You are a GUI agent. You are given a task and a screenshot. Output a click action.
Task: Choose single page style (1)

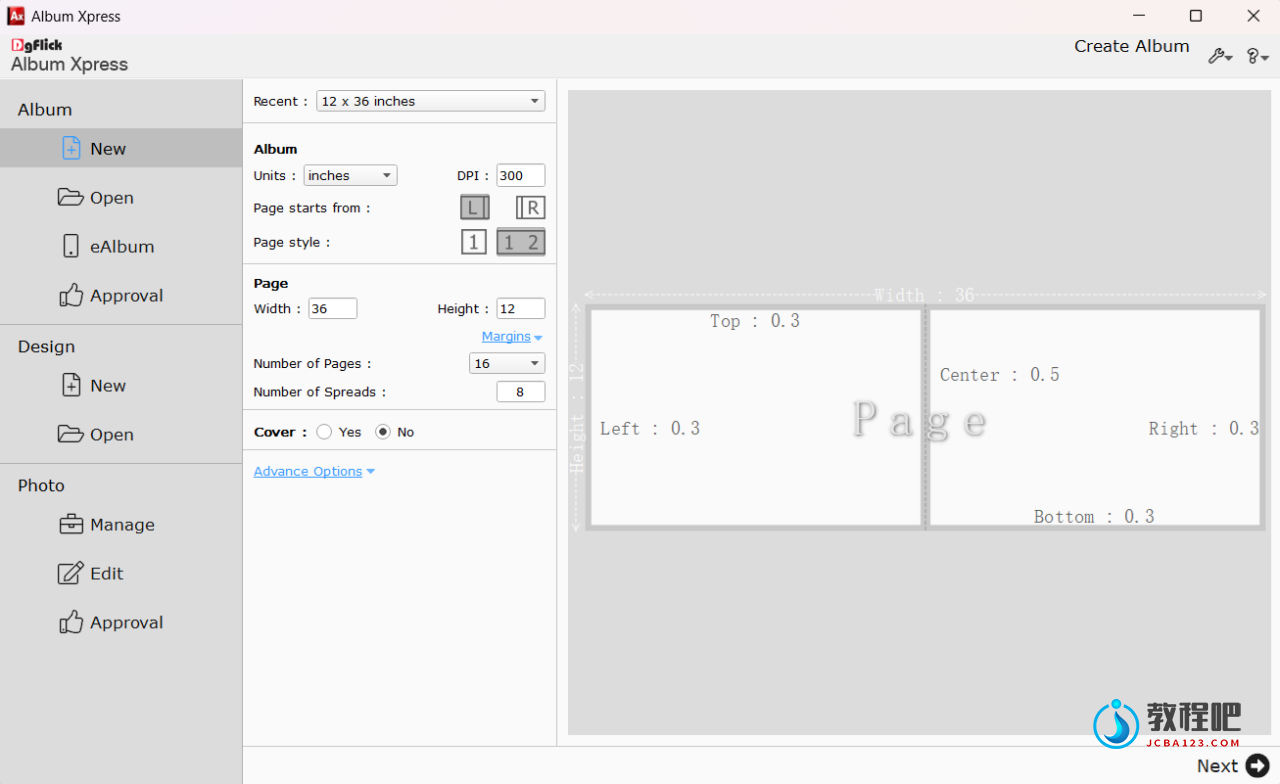pos(474,242)
